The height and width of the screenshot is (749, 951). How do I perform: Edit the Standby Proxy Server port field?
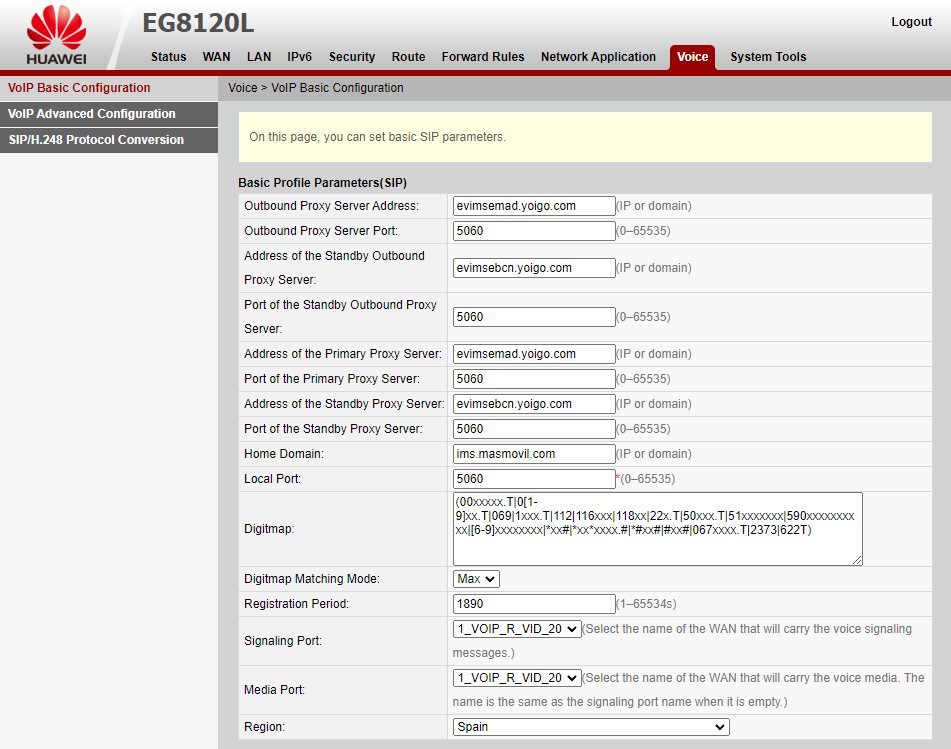tap(534, 429)
